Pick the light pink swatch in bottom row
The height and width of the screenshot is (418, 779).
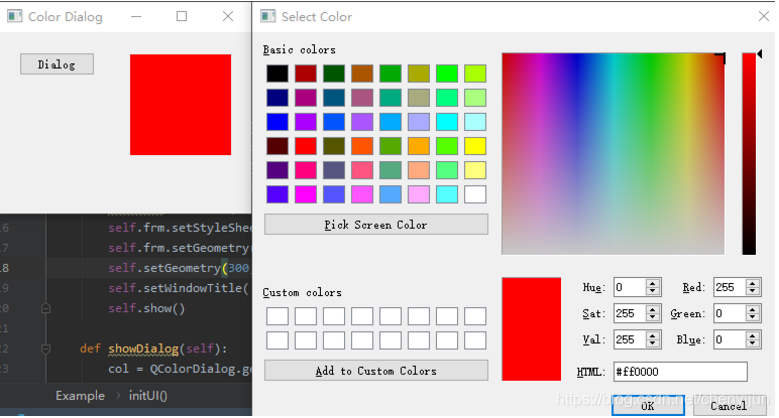tap(418, 194)
